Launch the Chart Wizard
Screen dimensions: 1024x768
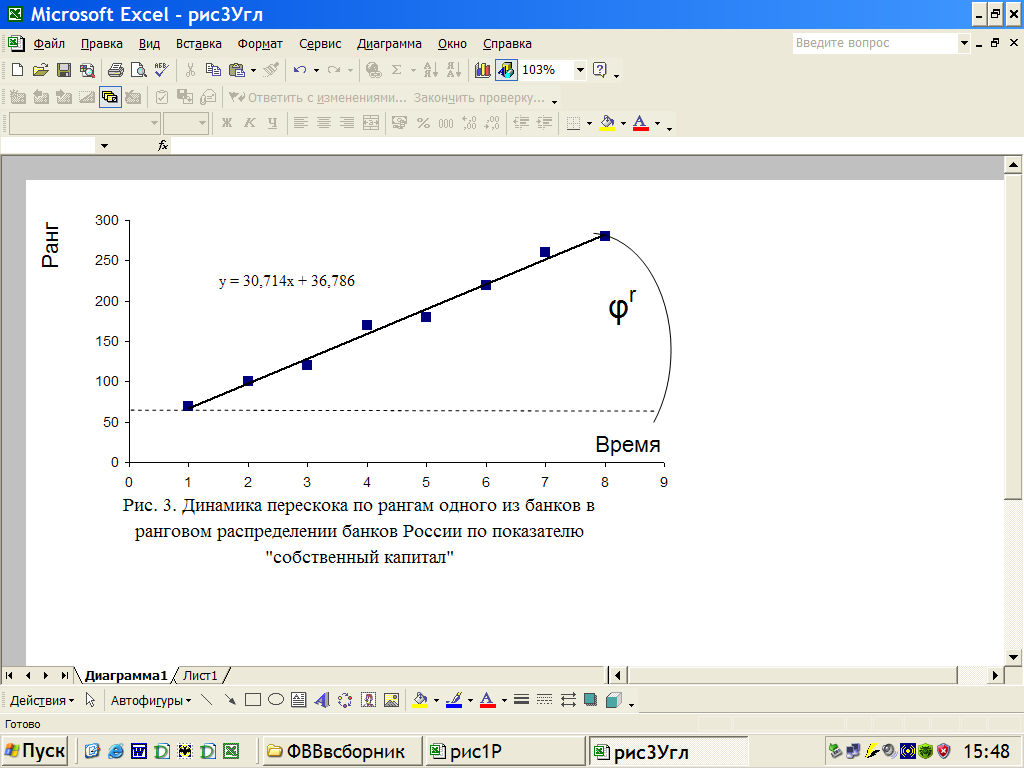[x=483, y=70]
